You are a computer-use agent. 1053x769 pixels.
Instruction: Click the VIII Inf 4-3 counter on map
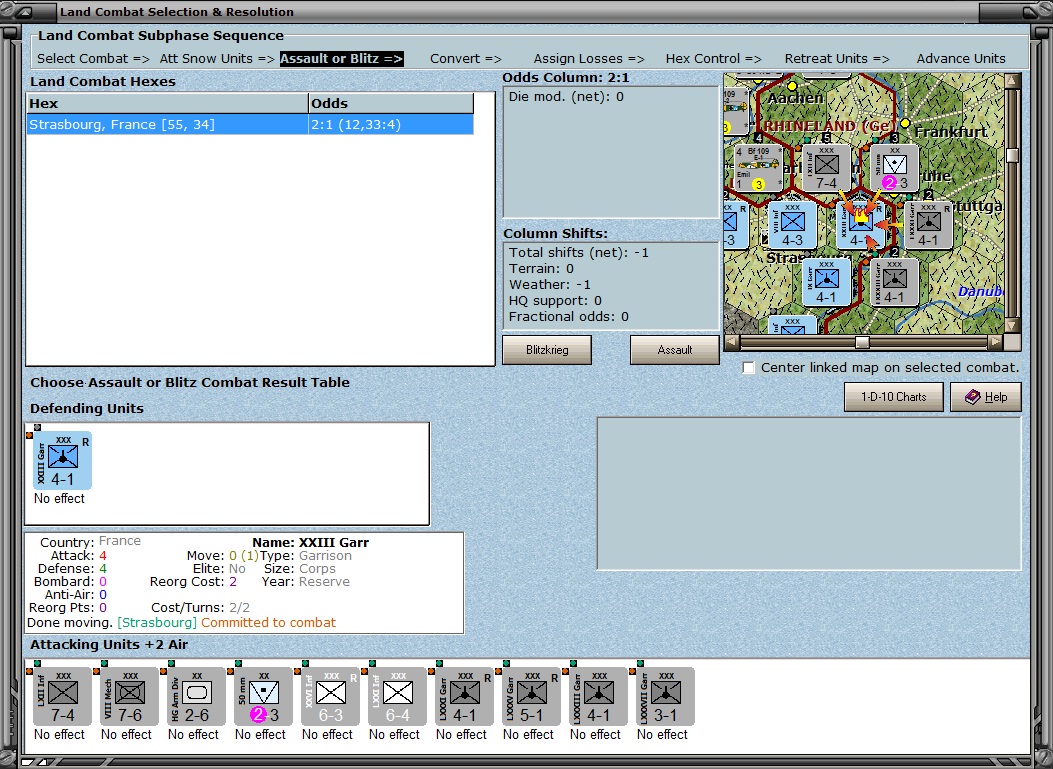click(x=792, y=225)
